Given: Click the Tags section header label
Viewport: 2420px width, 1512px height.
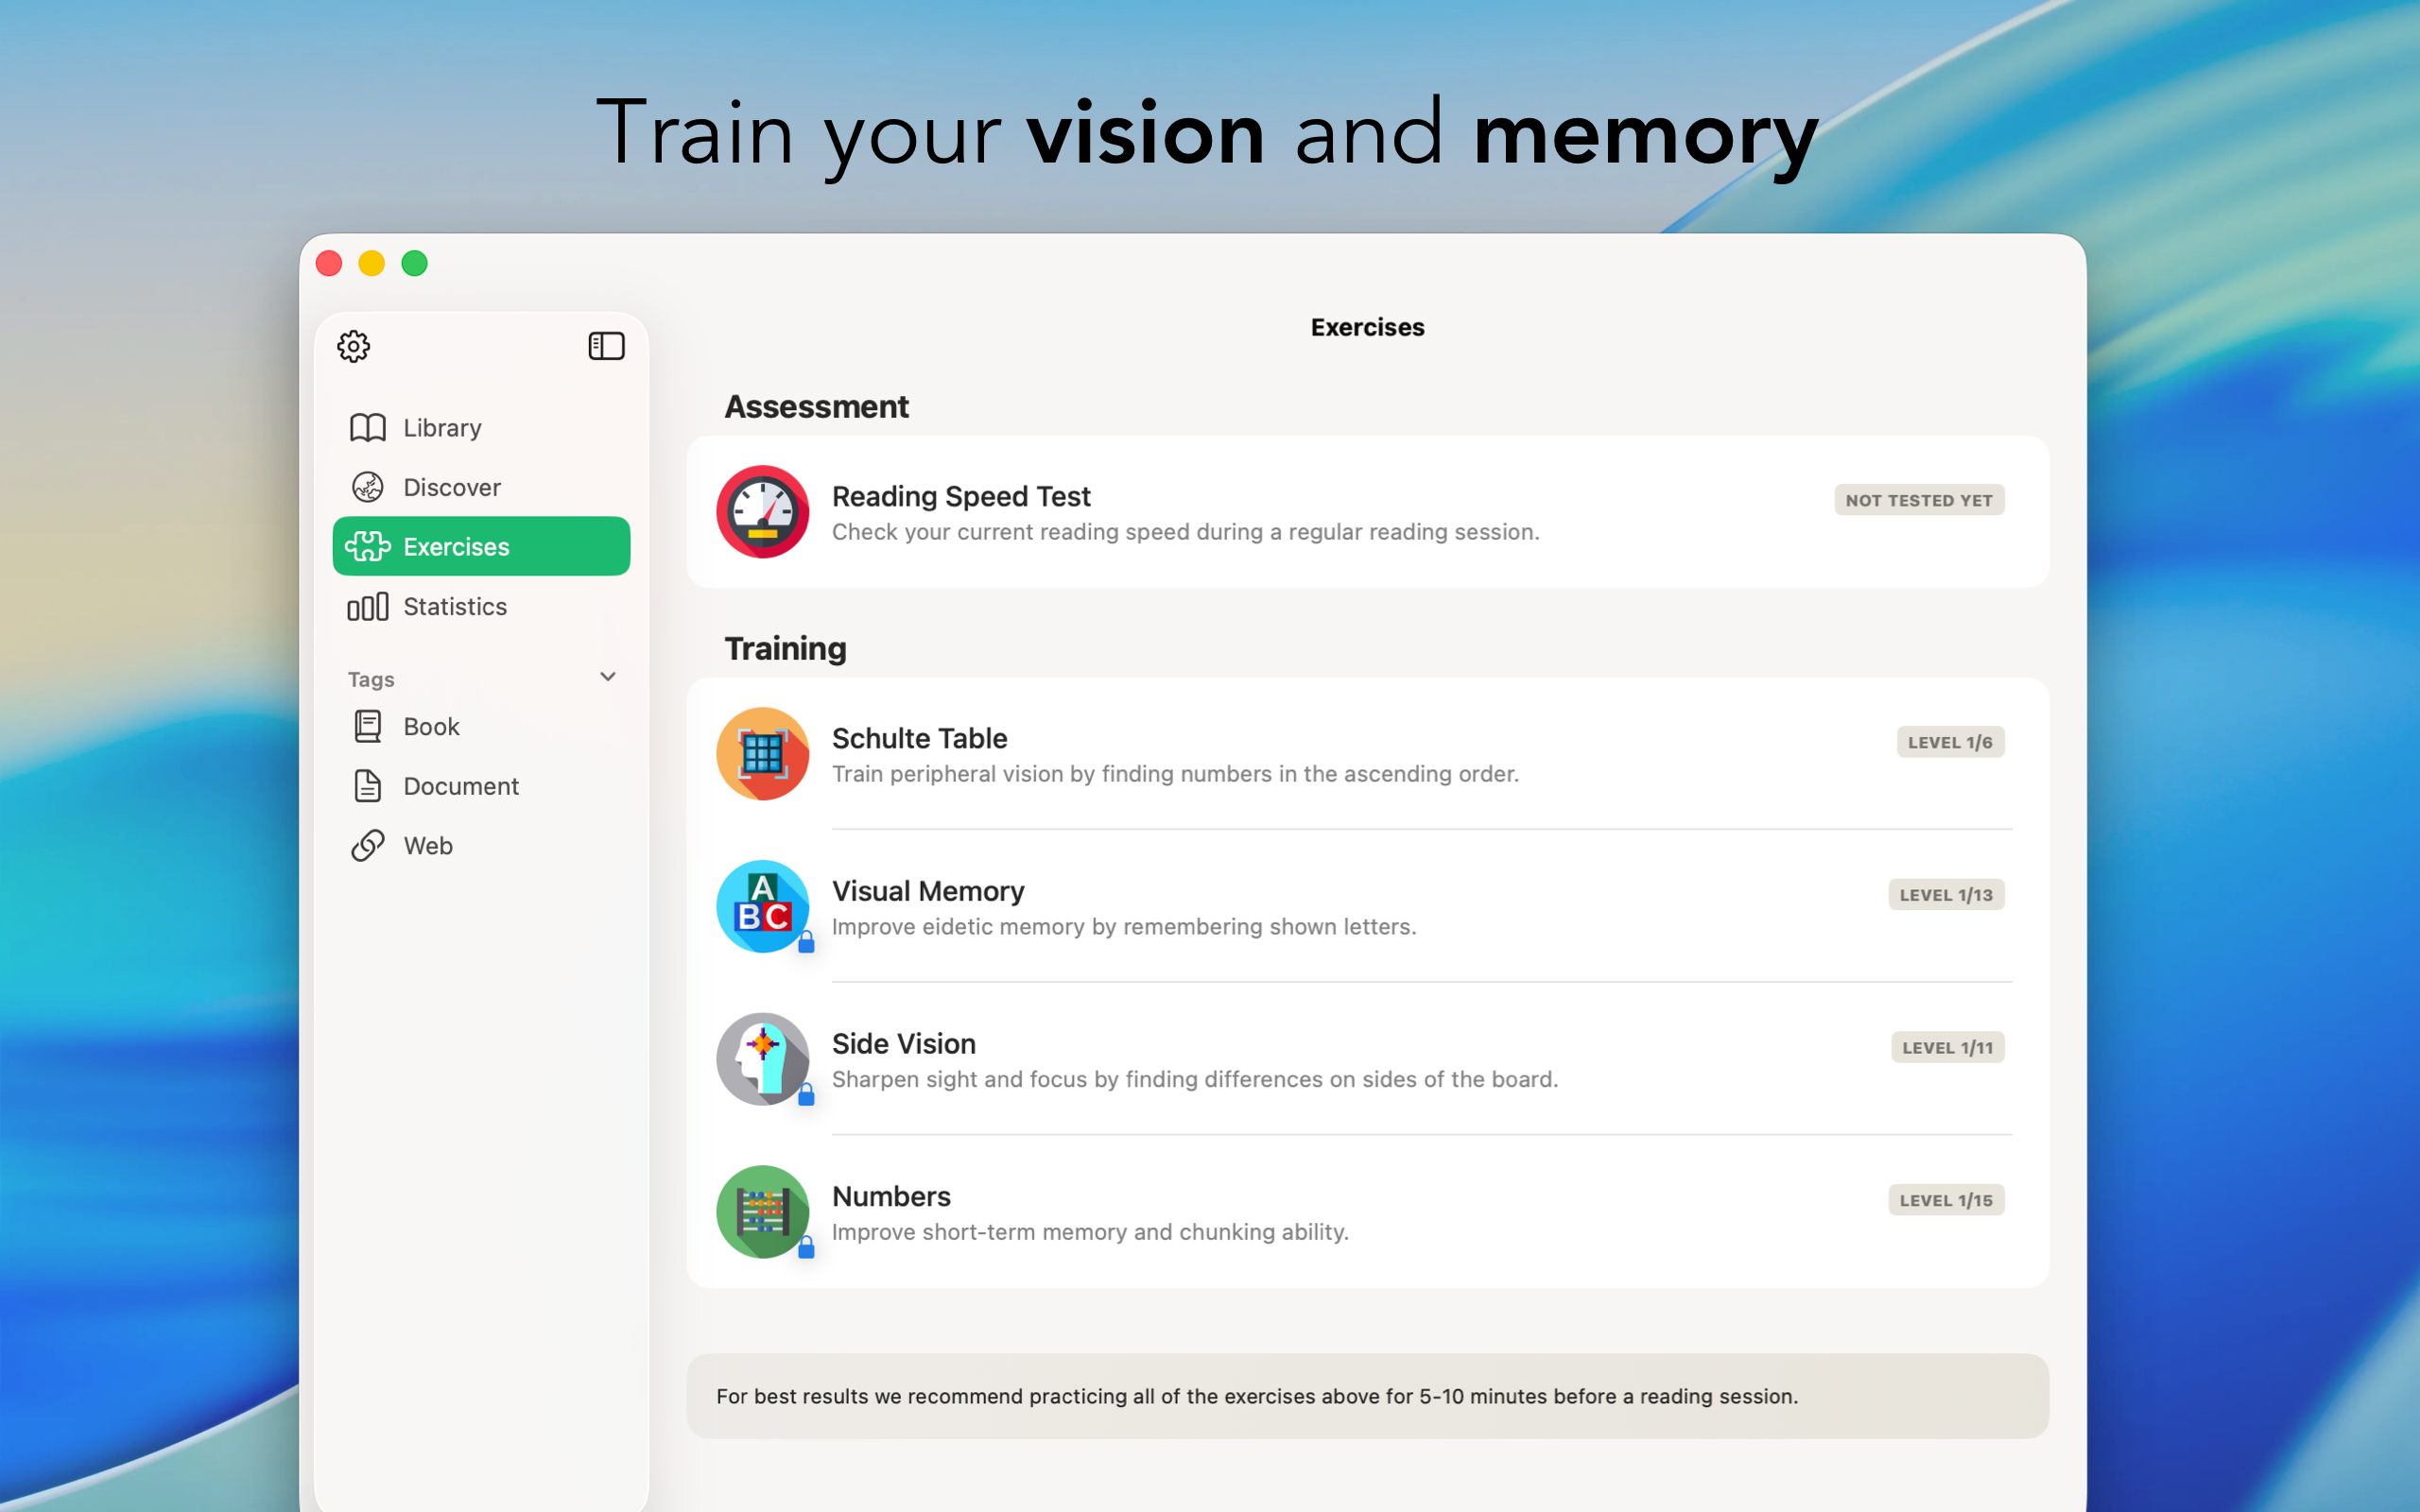Looking at the screenshot, I should click(371, 679).
